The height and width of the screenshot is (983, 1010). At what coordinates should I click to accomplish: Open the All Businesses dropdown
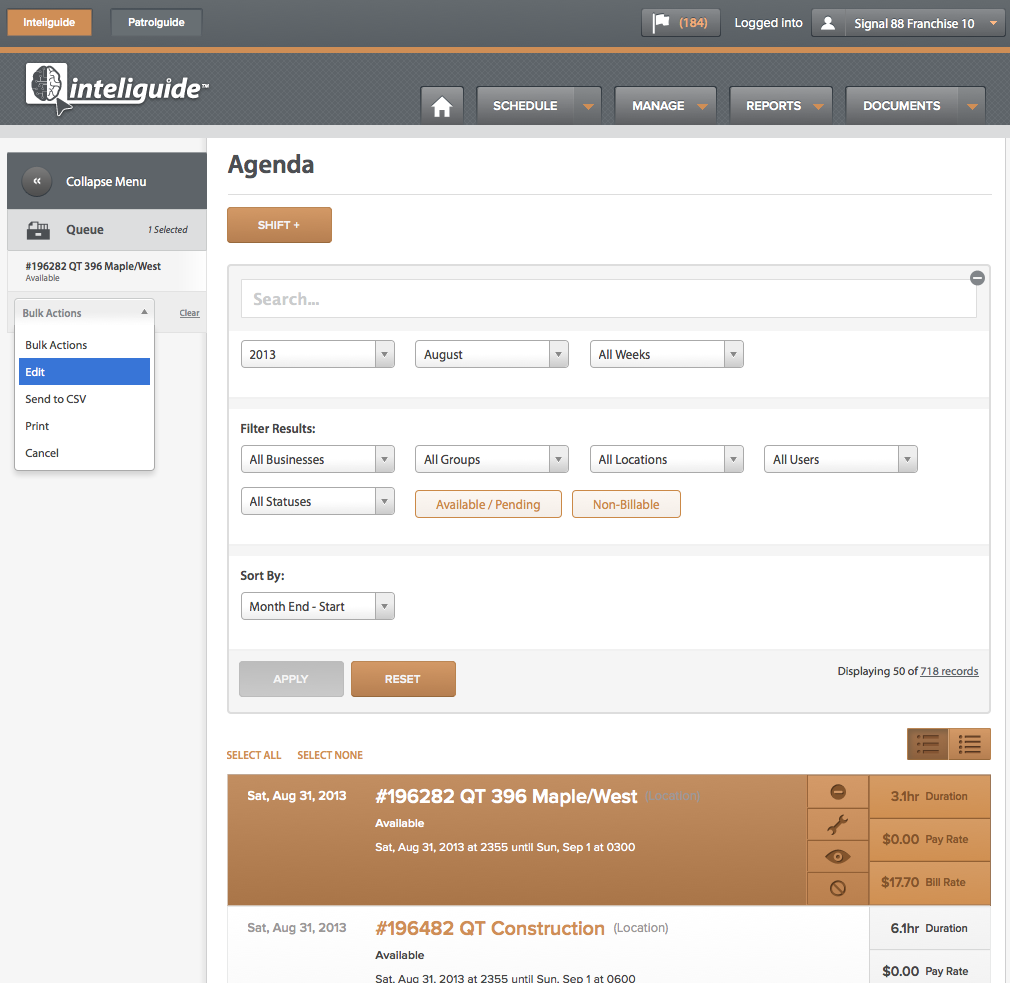coord(318,459)
